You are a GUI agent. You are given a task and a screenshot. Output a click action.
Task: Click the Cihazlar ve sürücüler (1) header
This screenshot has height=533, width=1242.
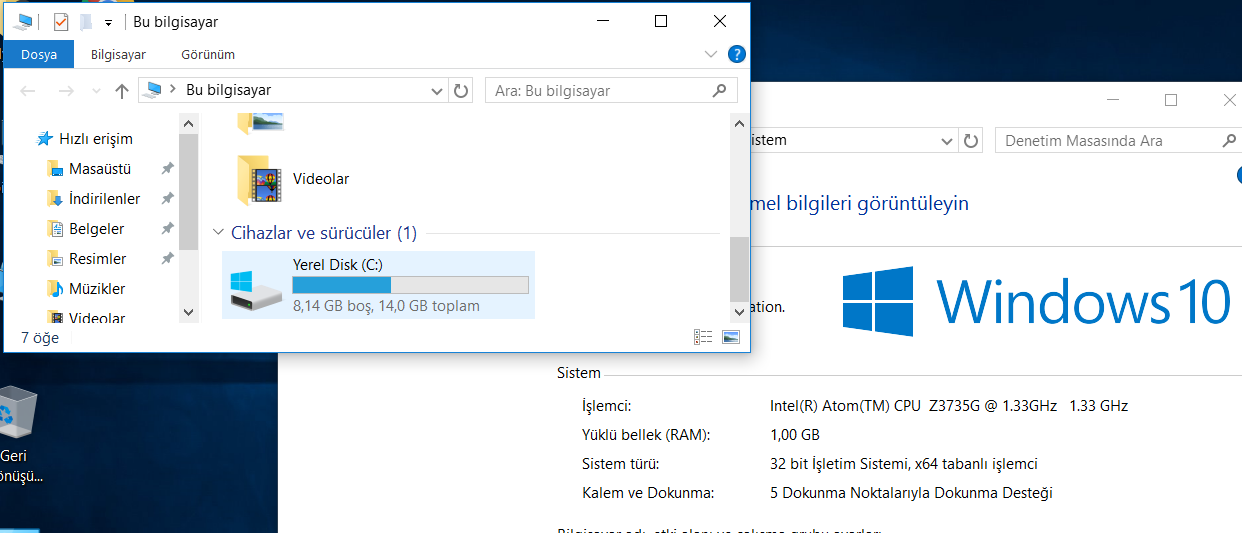324,233
